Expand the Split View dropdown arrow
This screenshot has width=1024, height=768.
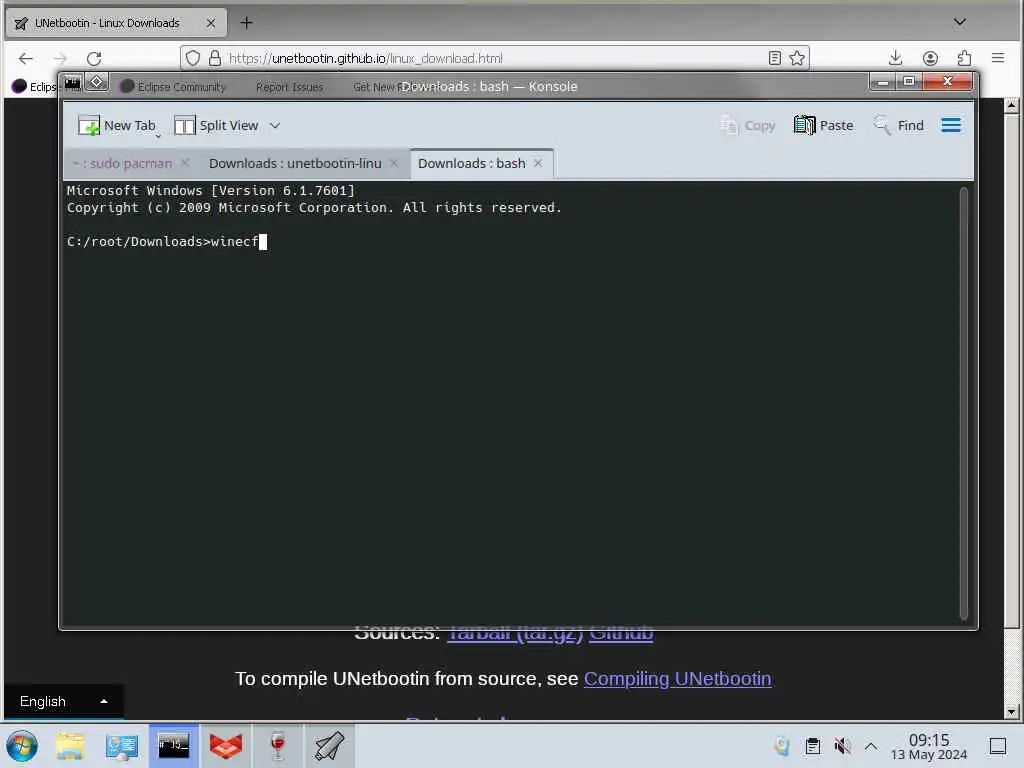click(x=275, y=125)
